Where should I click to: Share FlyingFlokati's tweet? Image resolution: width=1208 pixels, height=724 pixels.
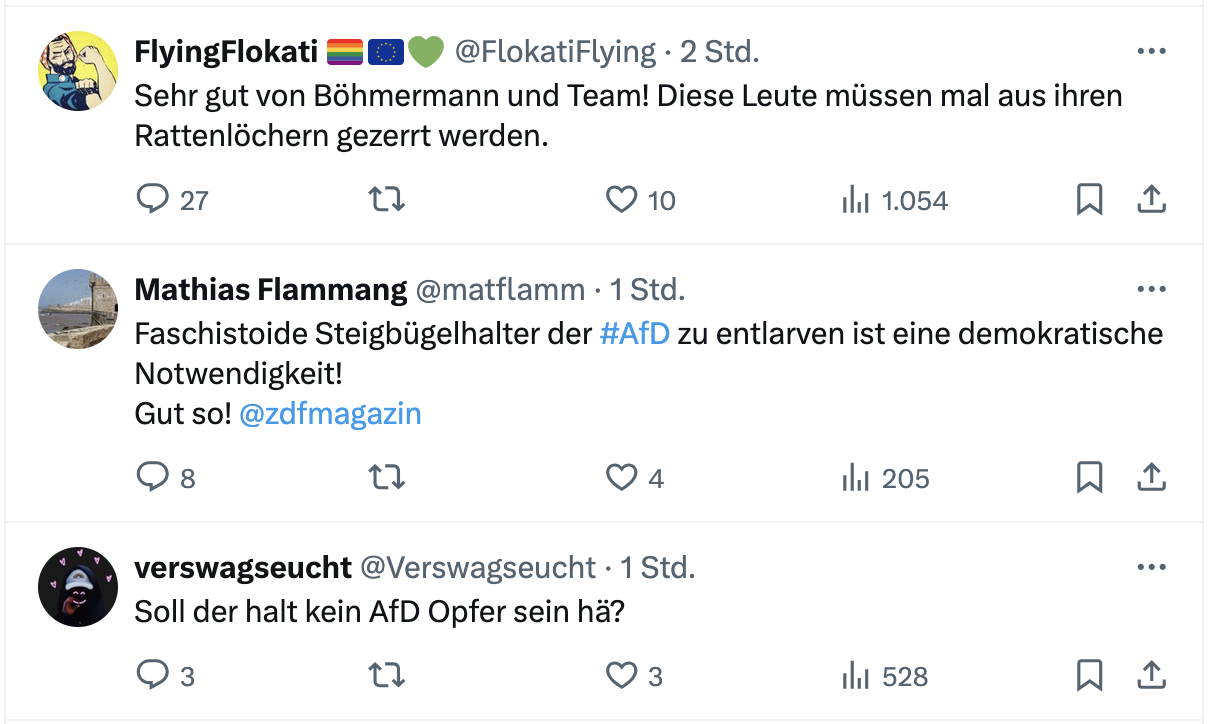pyautogui.click(x=1152, y=200)
